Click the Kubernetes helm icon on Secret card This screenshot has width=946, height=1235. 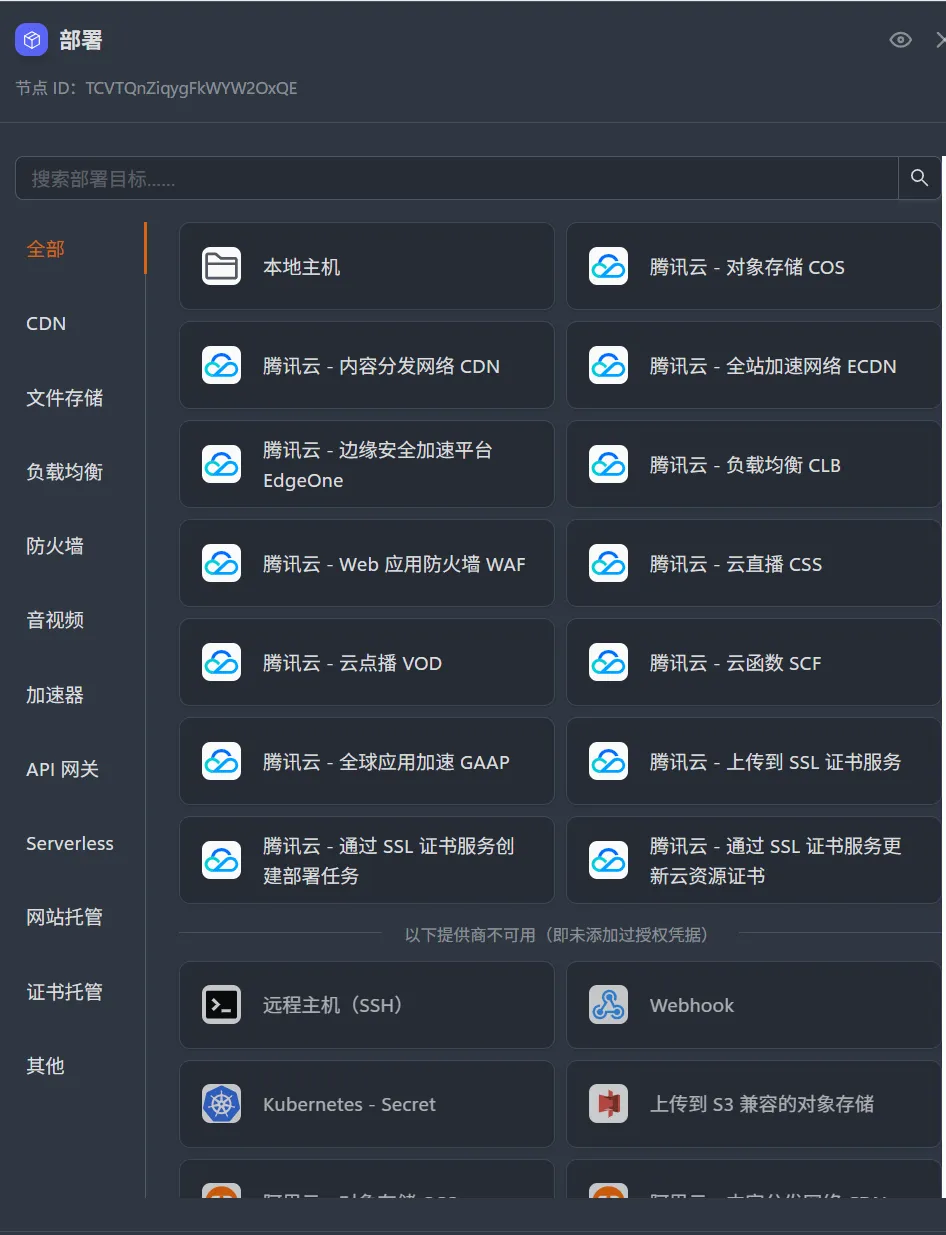click(220, 1104)
